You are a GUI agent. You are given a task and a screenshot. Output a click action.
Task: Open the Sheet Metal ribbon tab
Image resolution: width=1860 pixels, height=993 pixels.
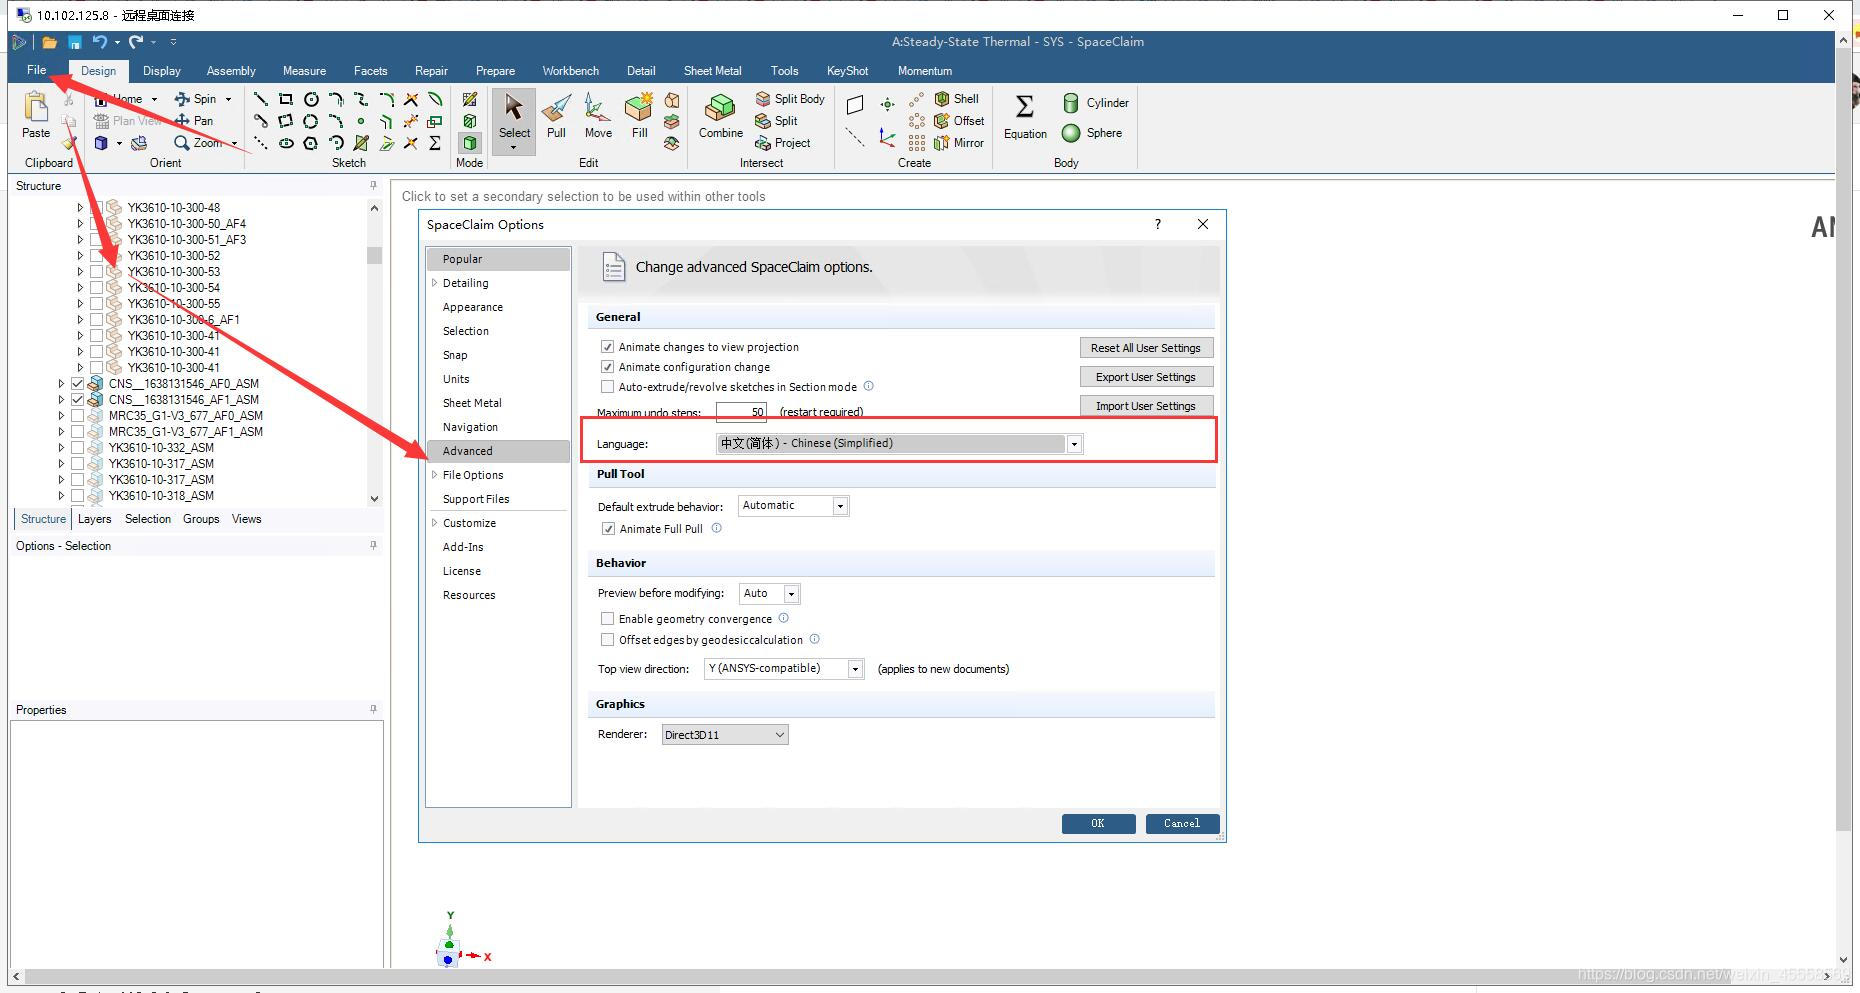[712, 71]
